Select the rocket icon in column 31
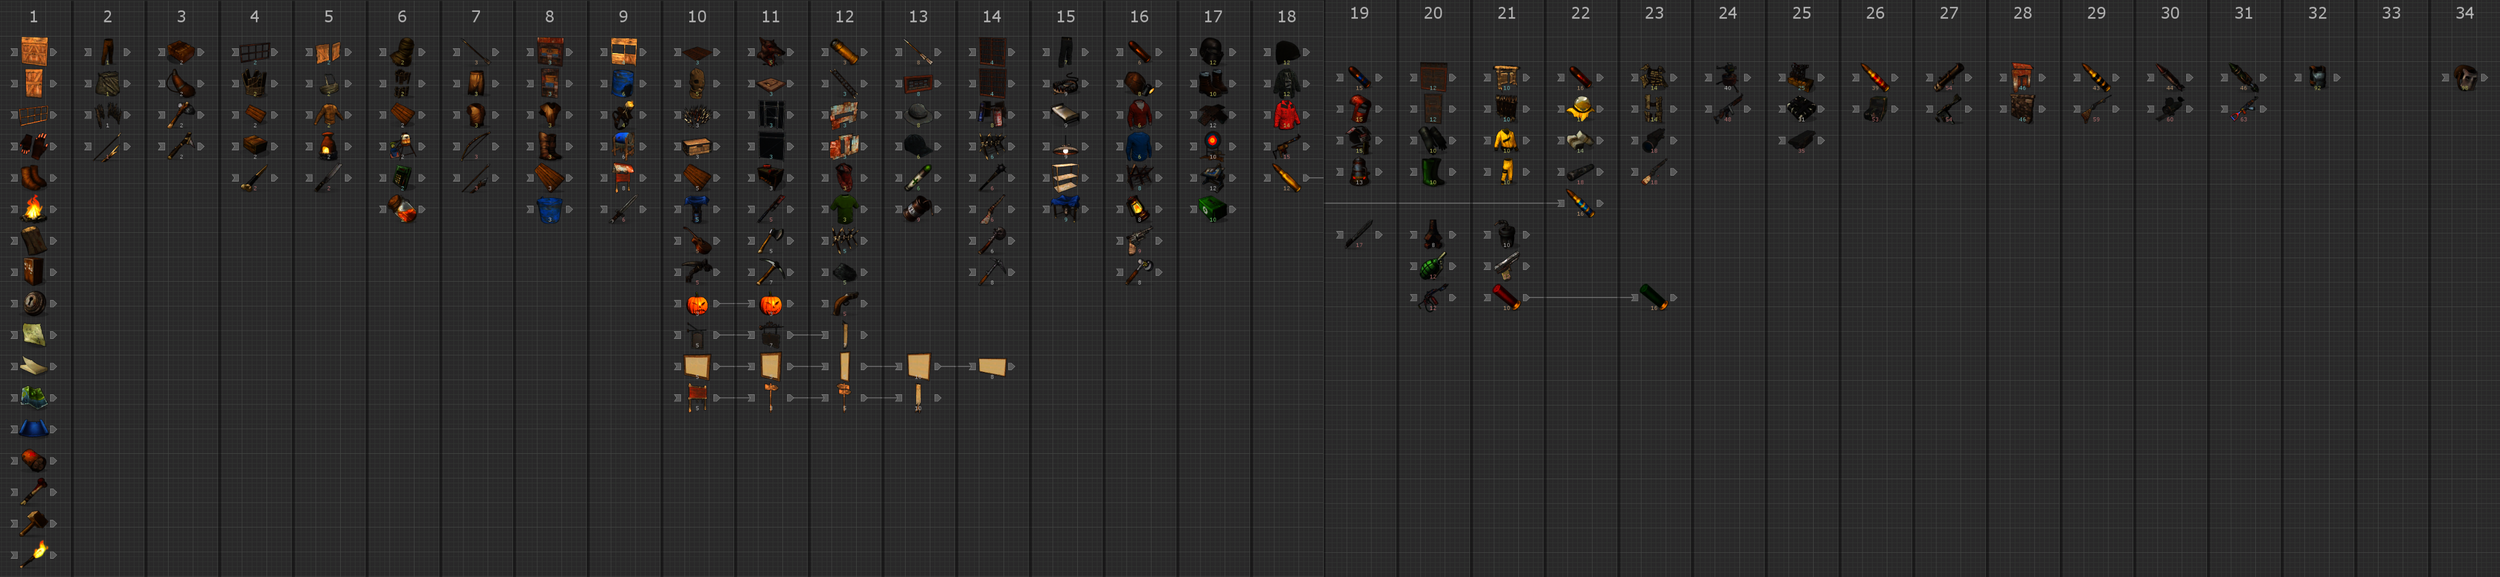Viewport: 2500px width, 577px height. 2243,77
